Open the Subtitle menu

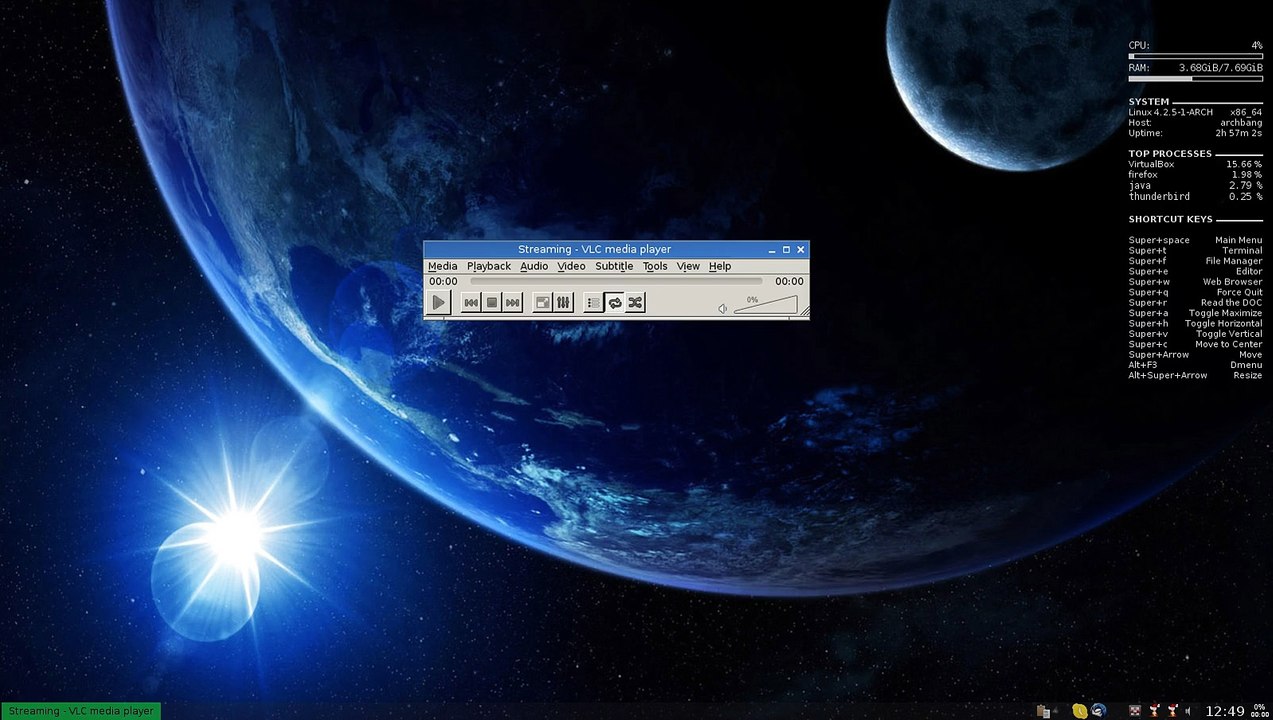(x=614, y=266)
